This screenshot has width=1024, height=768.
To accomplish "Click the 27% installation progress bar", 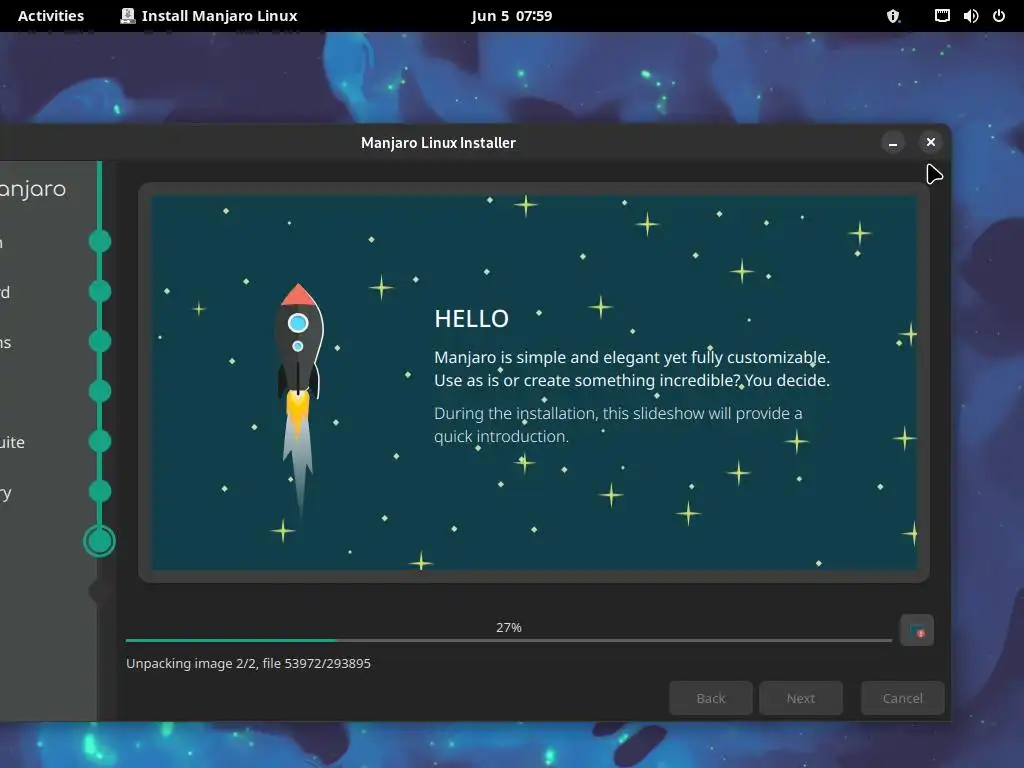I will (x=509, y=640).
